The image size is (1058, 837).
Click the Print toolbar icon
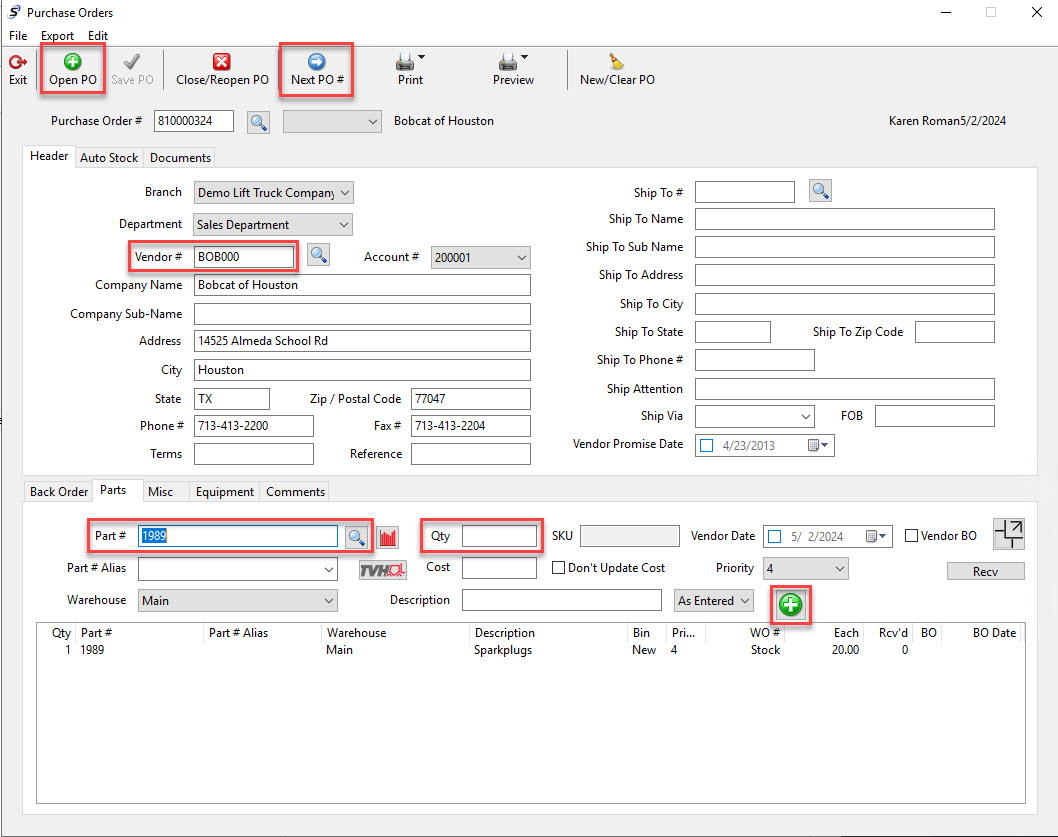405,63
